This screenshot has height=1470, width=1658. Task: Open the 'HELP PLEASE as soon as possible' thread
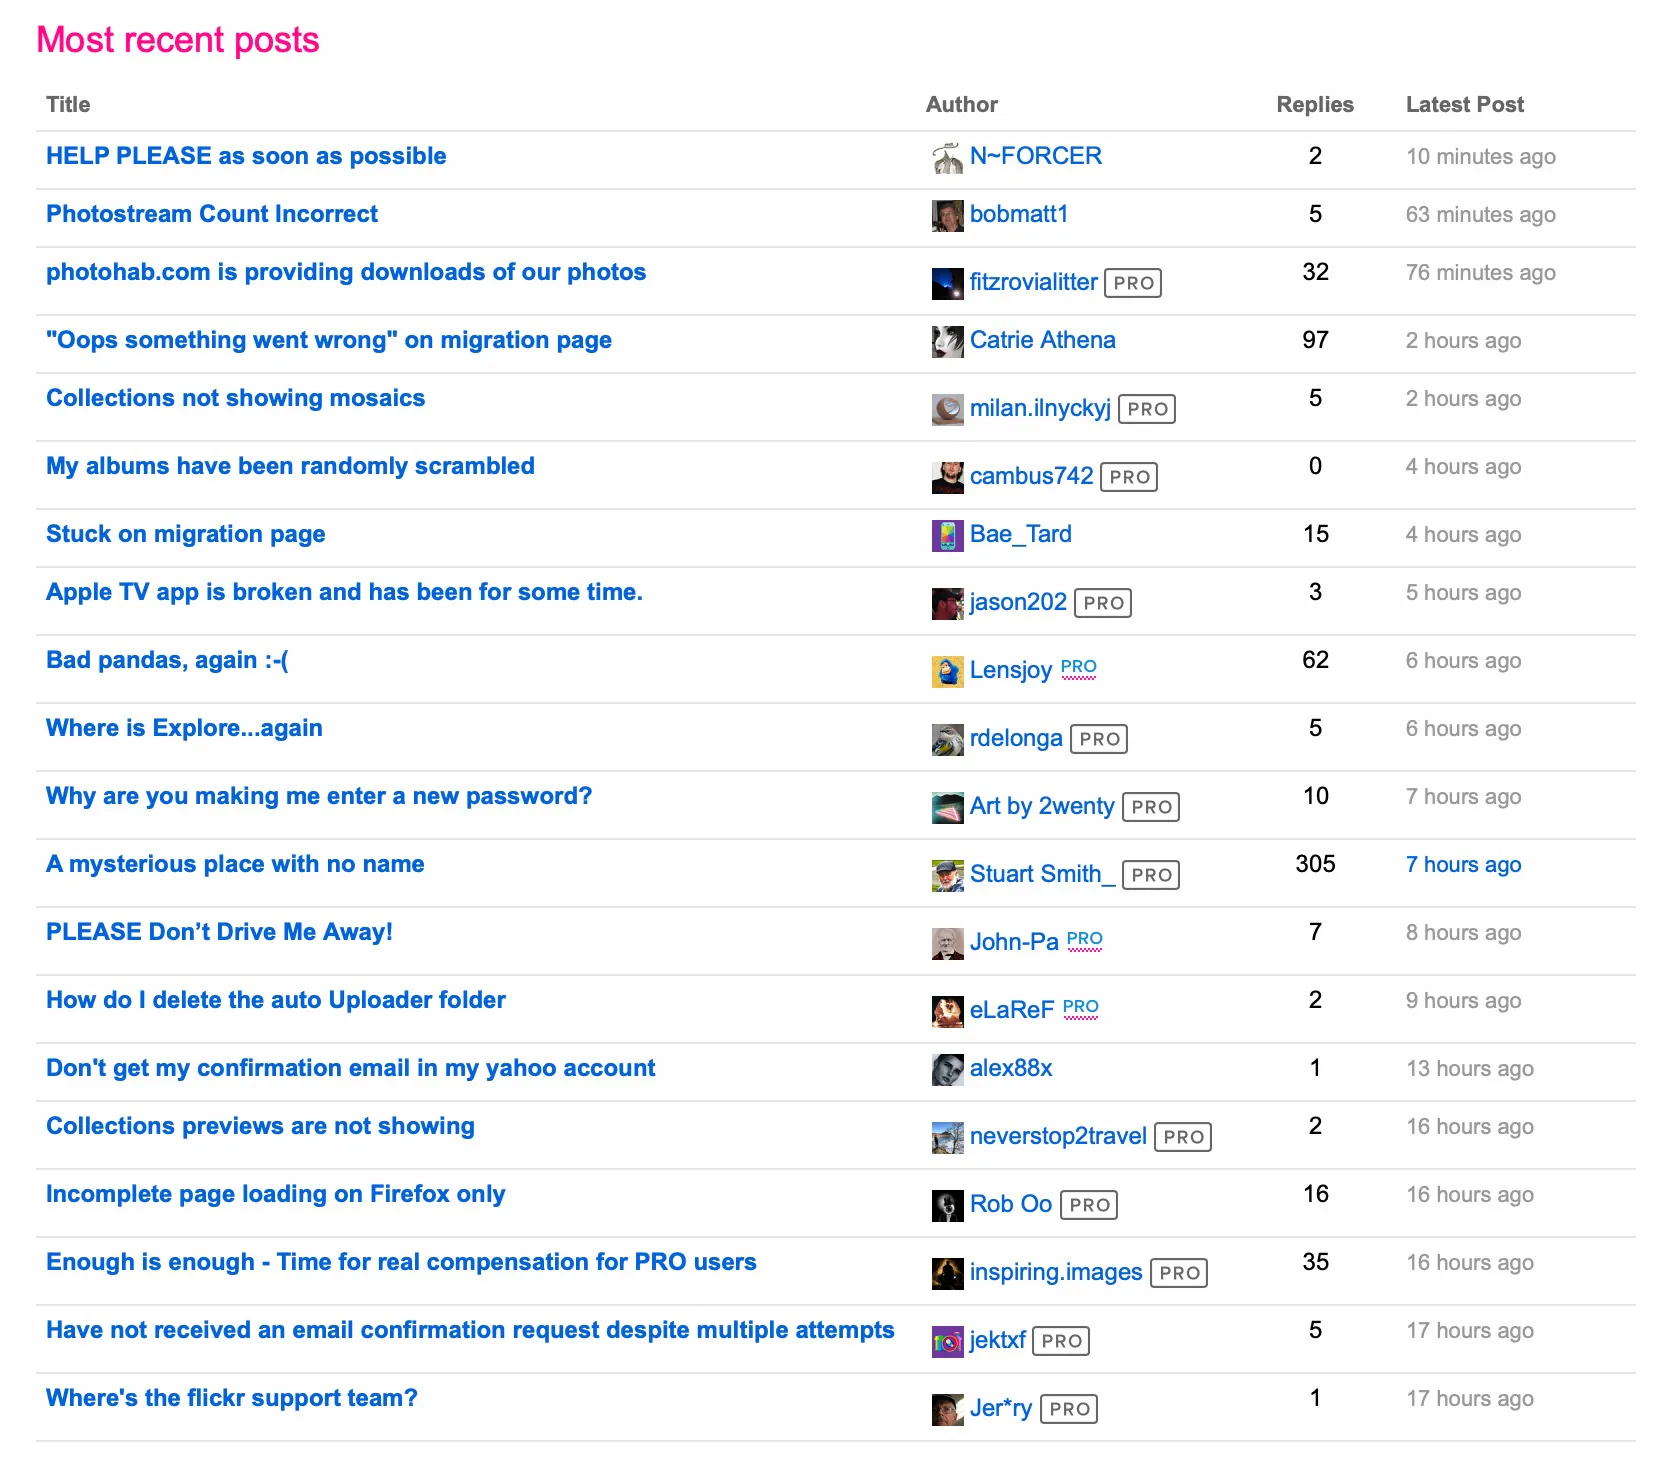point(246,156)
